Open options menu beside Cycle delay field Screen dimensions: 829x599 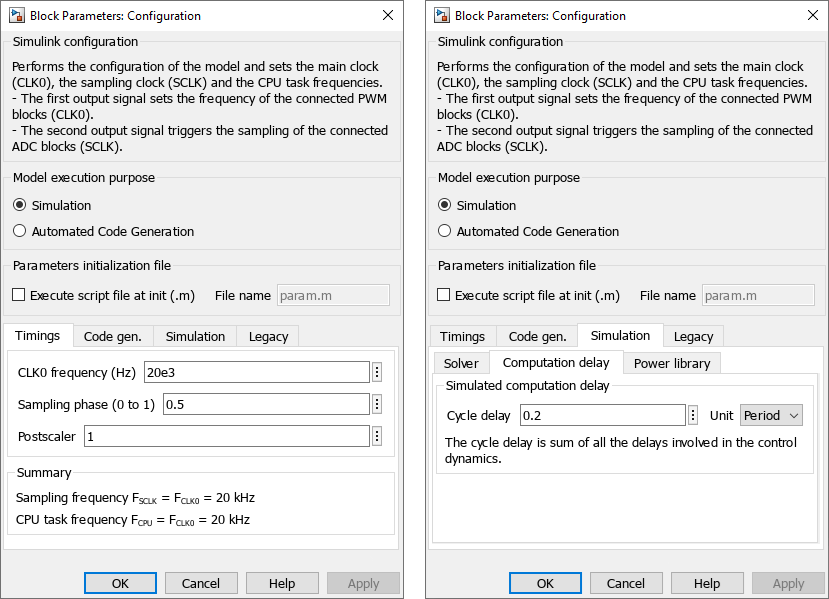[x=693, y=415]
